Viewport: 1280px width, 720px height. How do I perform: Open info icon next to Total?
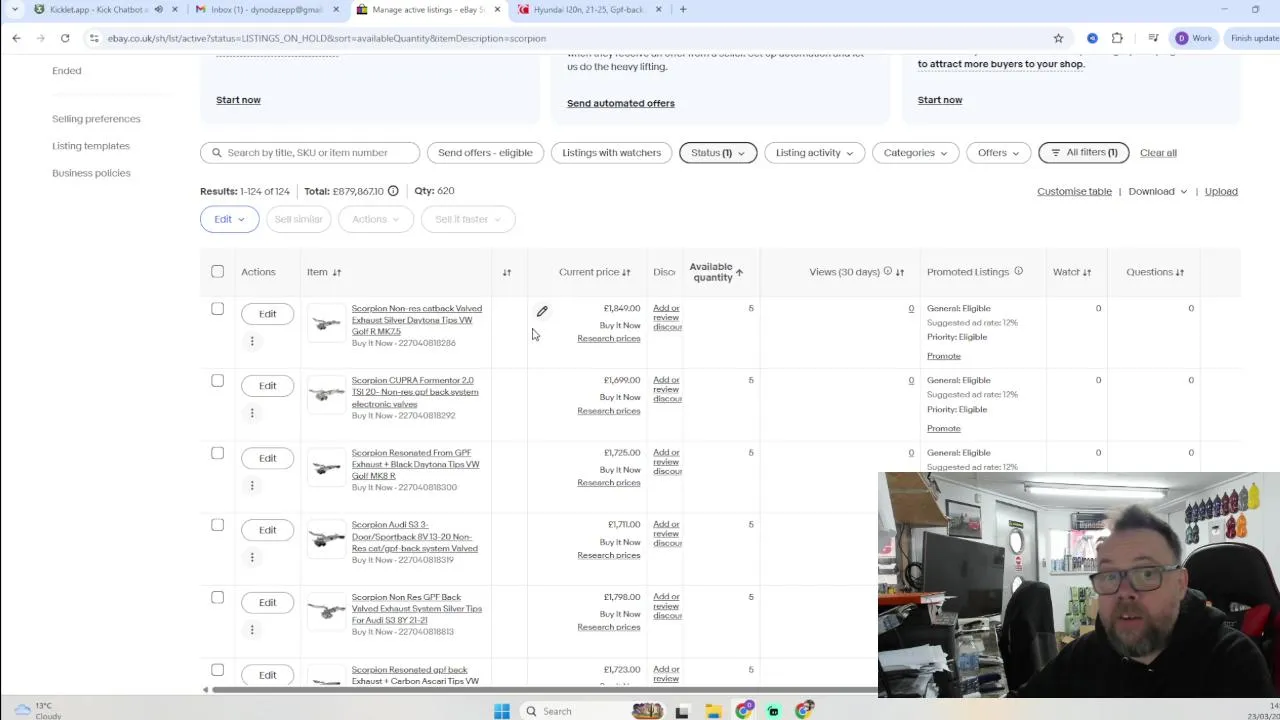click(393, 191)
